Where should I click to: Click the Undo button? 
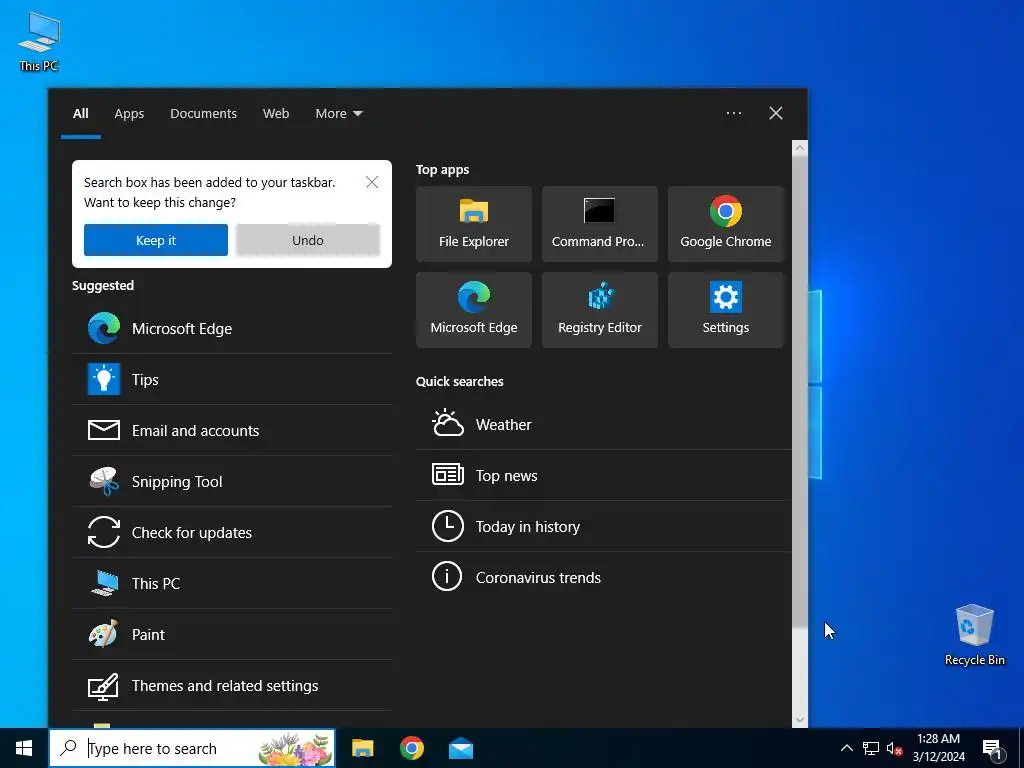(x=308, y=240)
